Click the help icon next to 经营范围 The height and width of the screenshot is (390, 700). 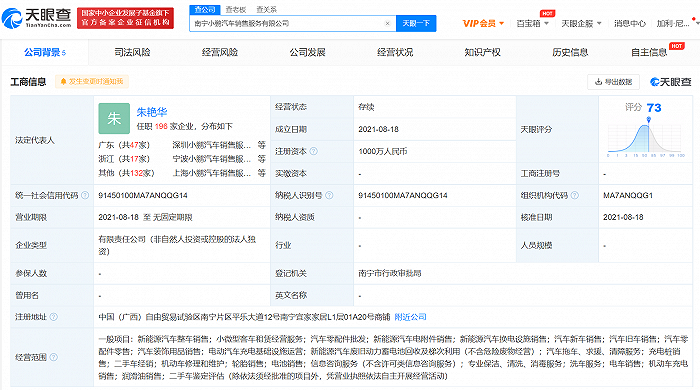(54, 357)
